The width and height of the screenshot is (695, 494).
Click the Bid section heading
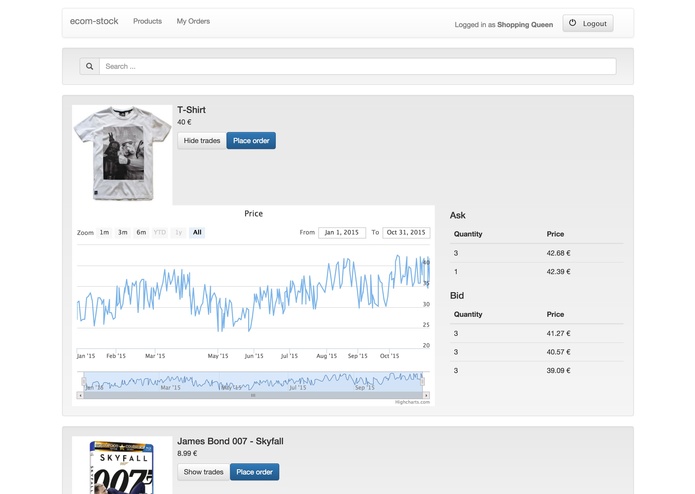point(457,296)
